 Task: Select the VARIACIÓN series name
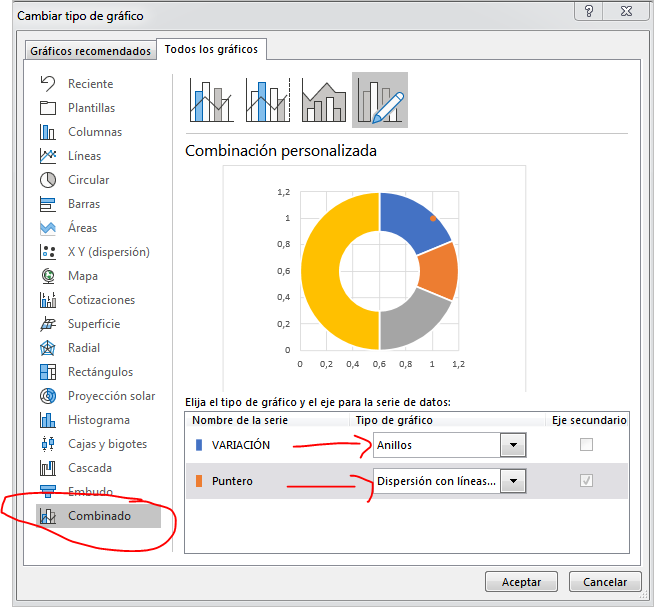[x=241, y=445]
